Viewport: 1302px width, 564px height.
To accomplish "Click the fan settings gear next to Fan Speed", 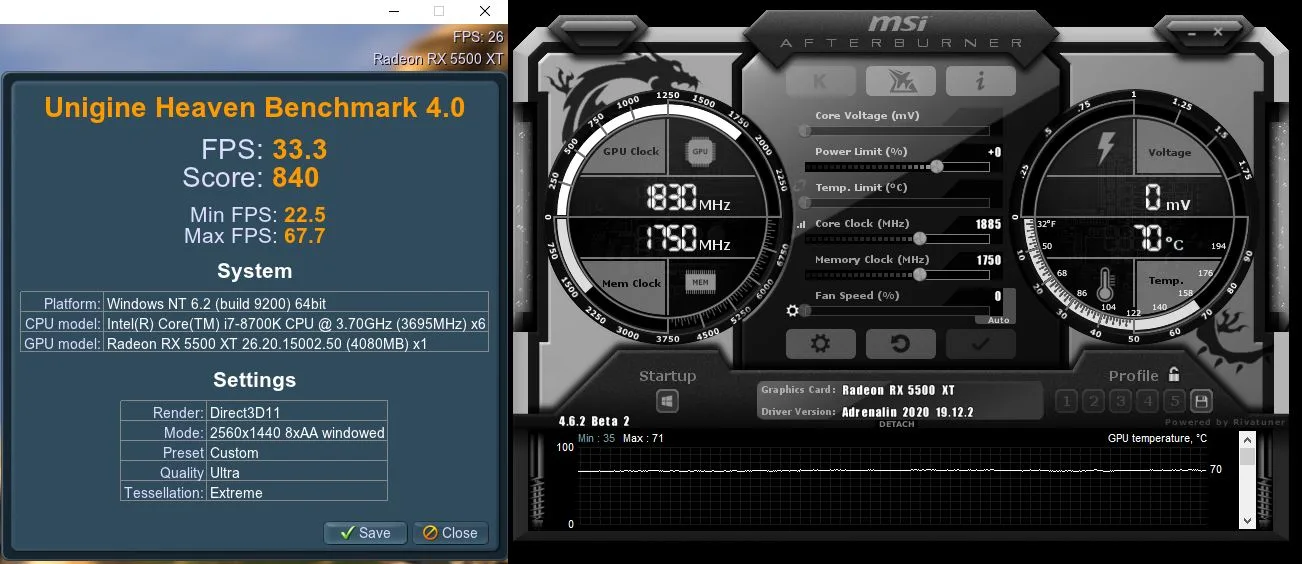I will tap(793, 311).
